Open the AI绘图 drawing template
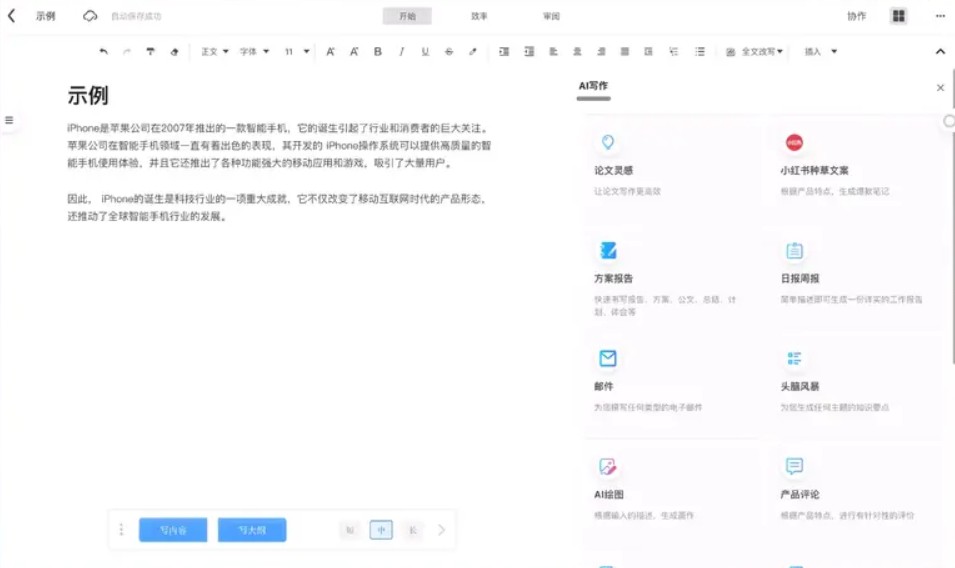The image size is (955, 568). (673, 492)
